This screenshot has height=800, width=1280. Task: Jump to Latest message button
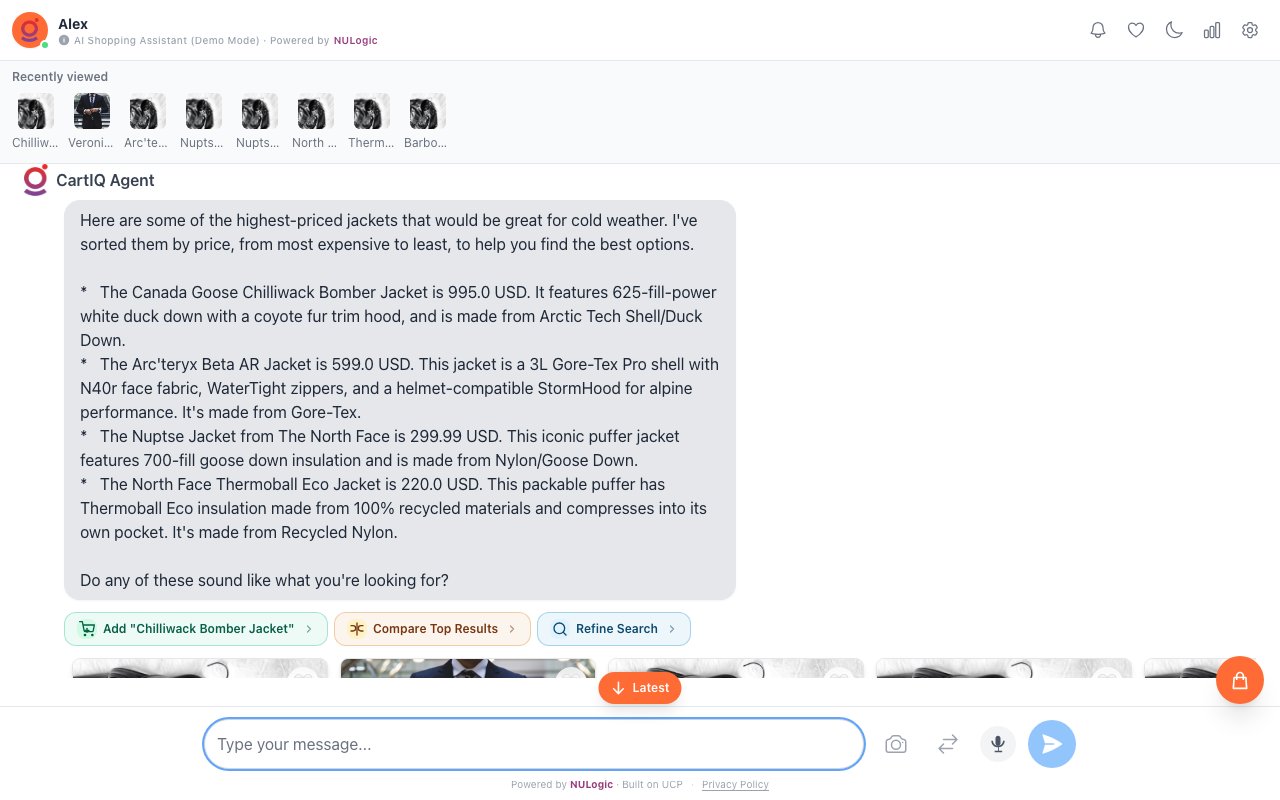640,688
